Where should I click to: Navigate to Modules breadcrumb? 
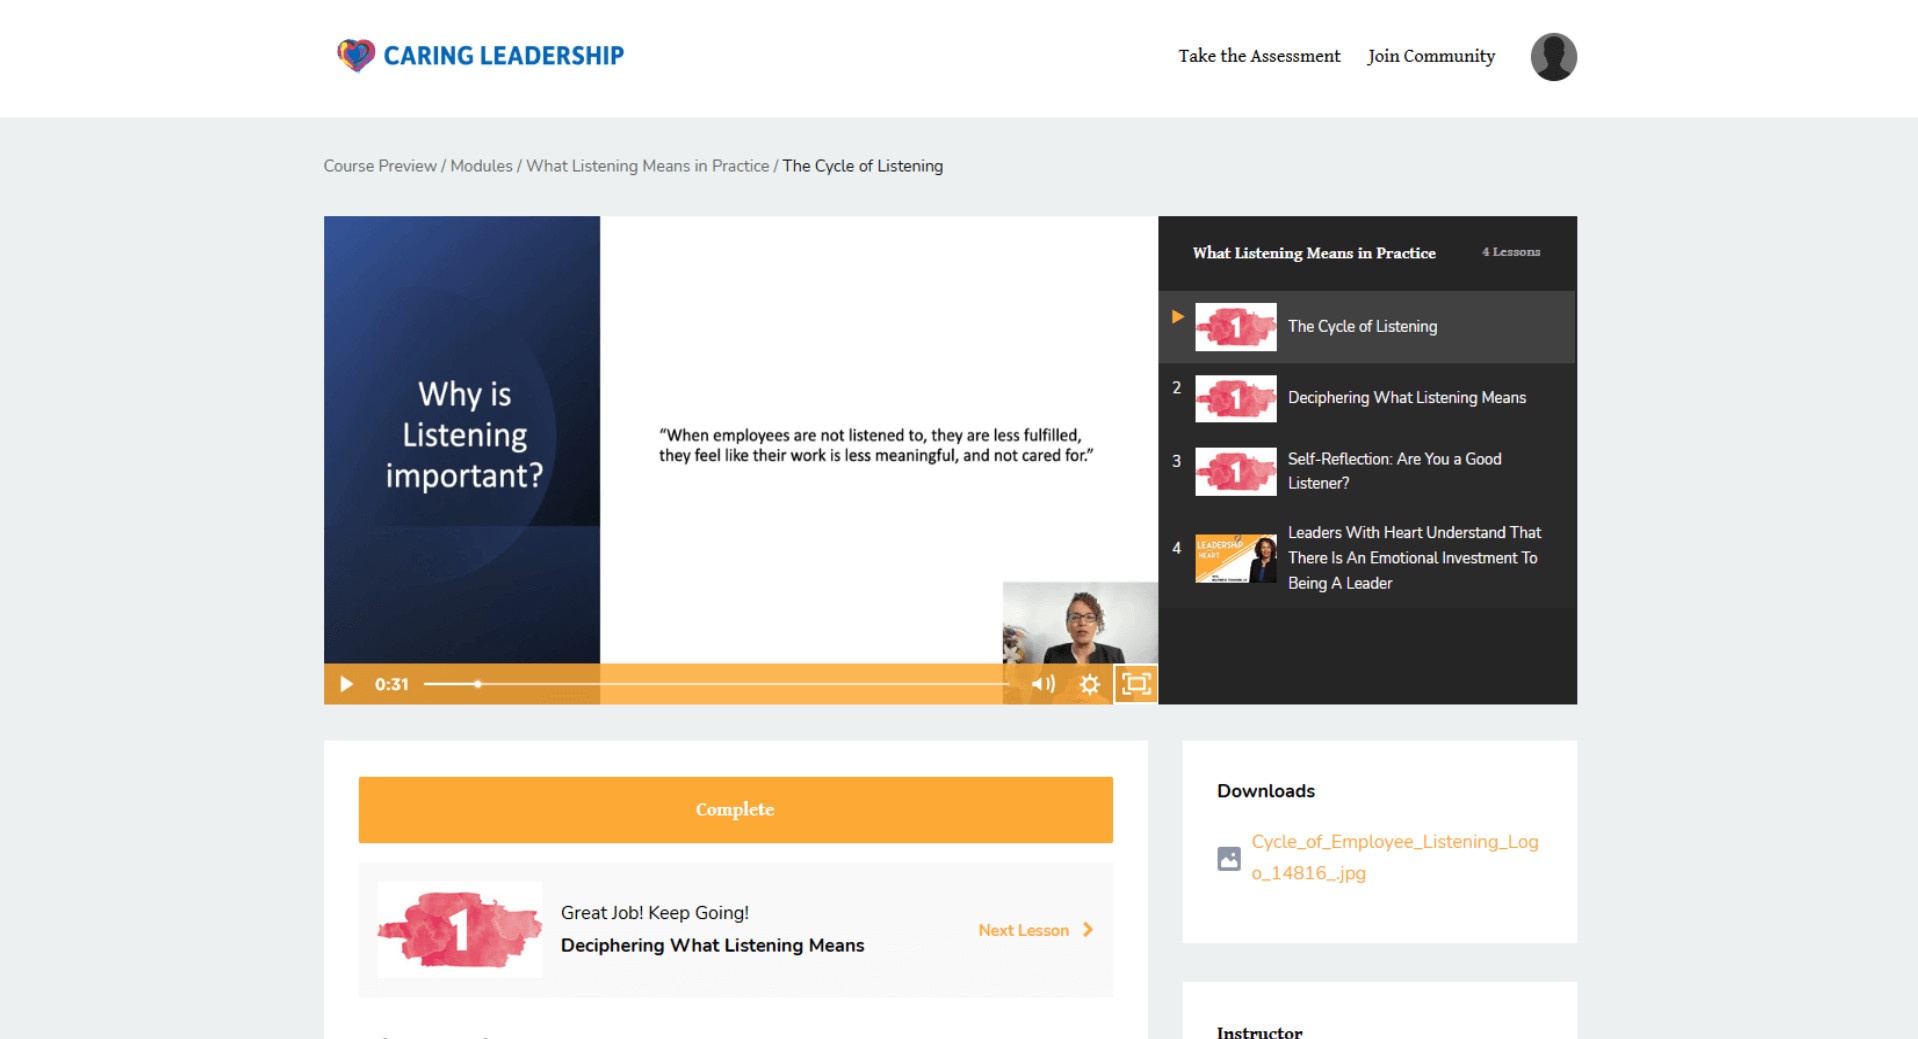pyautogui.click(x=481, y=166)
